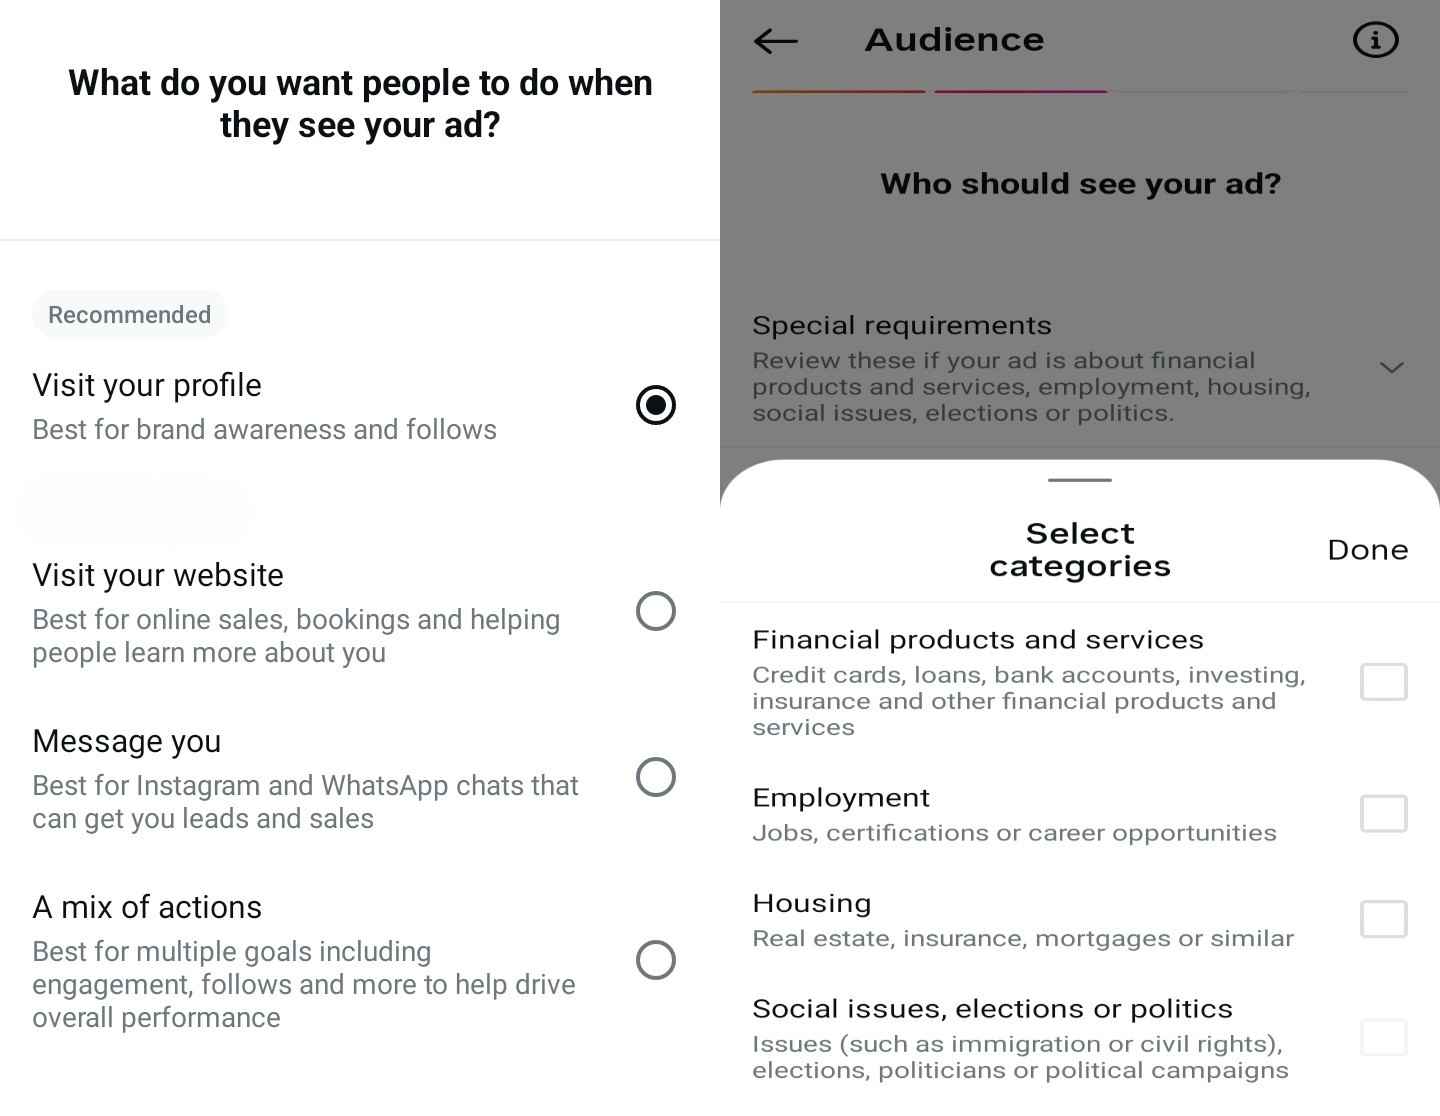Select the Visit your profile radio button
1440x1116 pixels.
(656, 405)
